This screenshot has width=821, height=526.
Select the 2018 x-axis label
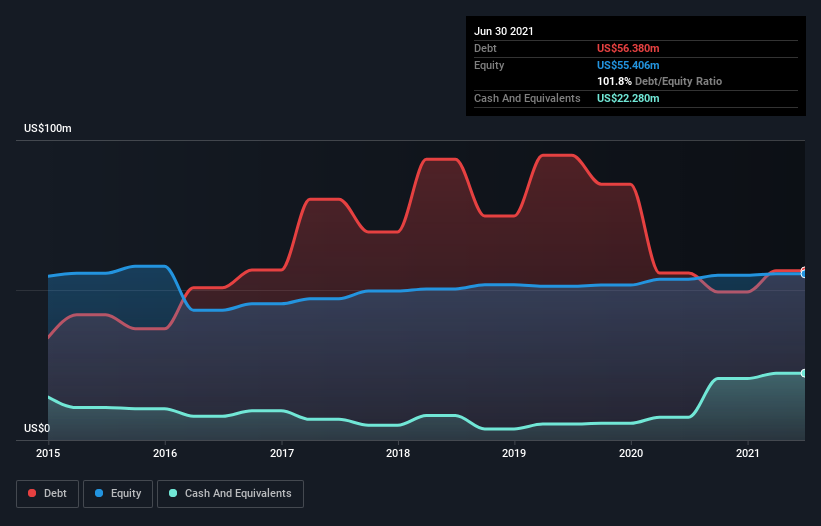coord(398,453)
